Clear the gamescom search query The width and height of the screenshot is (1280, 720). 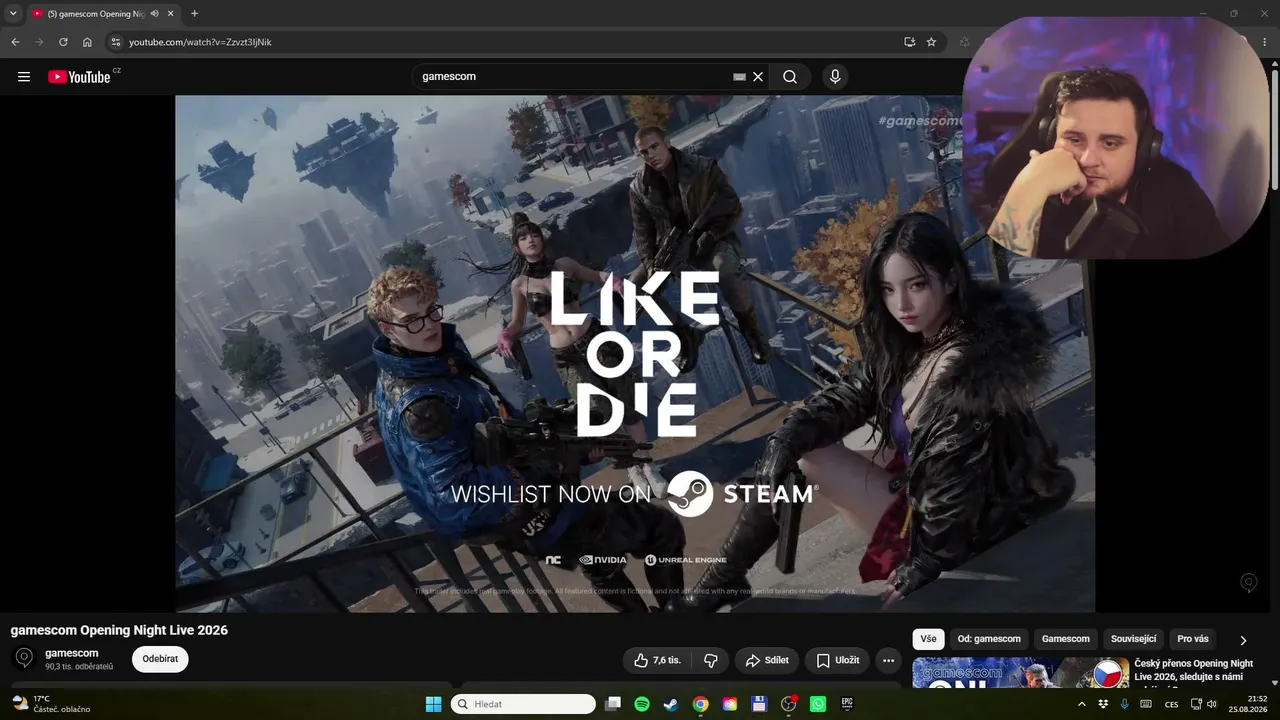[x=758, y=77]
